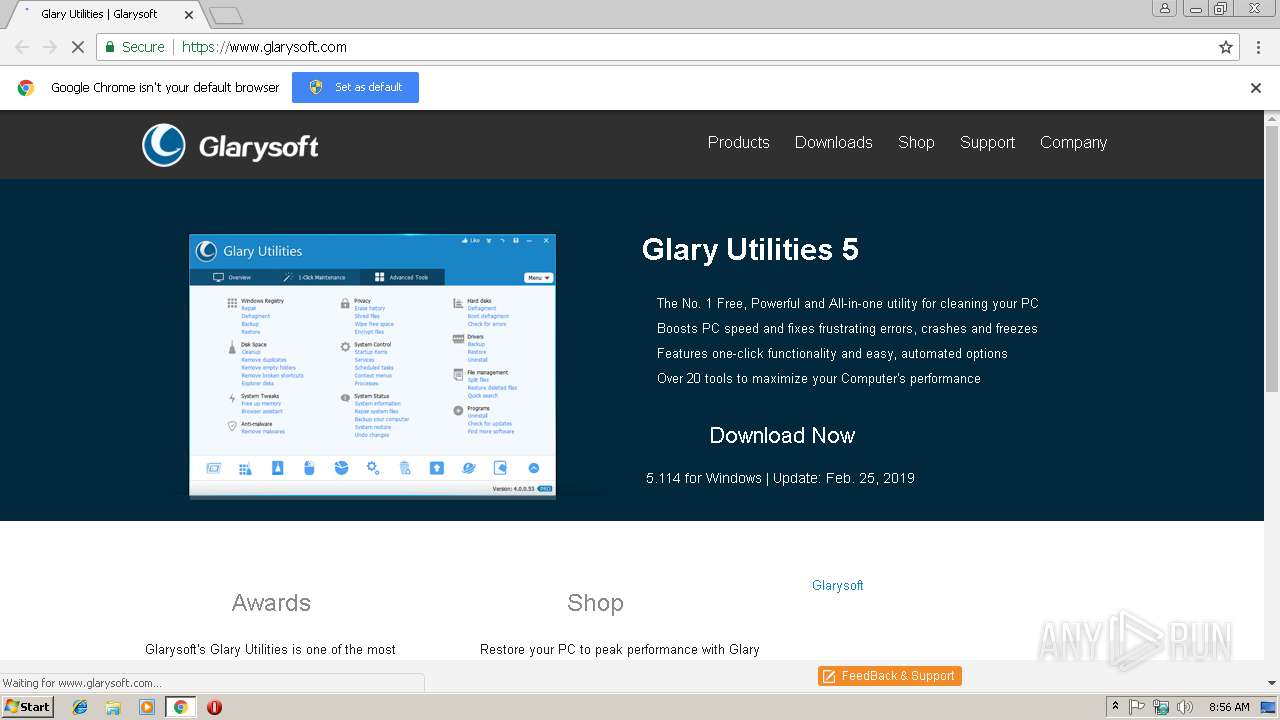Click the Chrome logo in the infobar

26,88
